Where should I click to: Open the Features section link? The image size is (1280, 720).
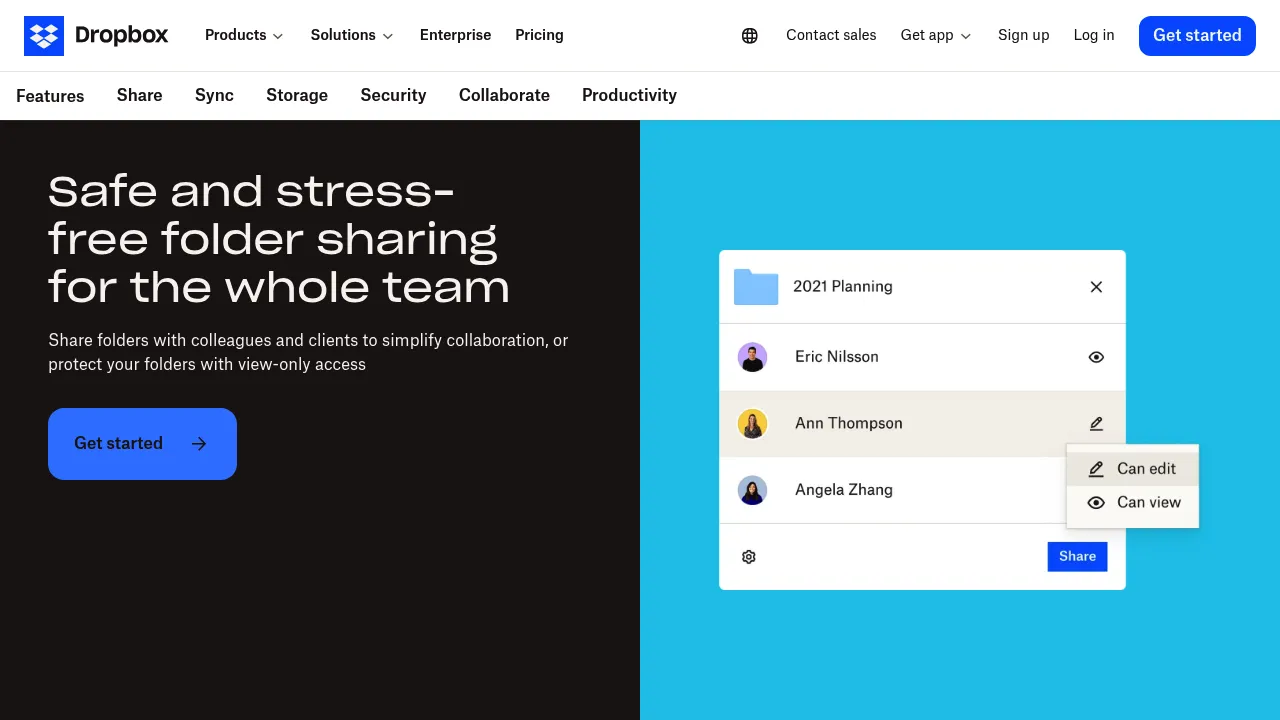pyautogui.click(x=50, y=96)
